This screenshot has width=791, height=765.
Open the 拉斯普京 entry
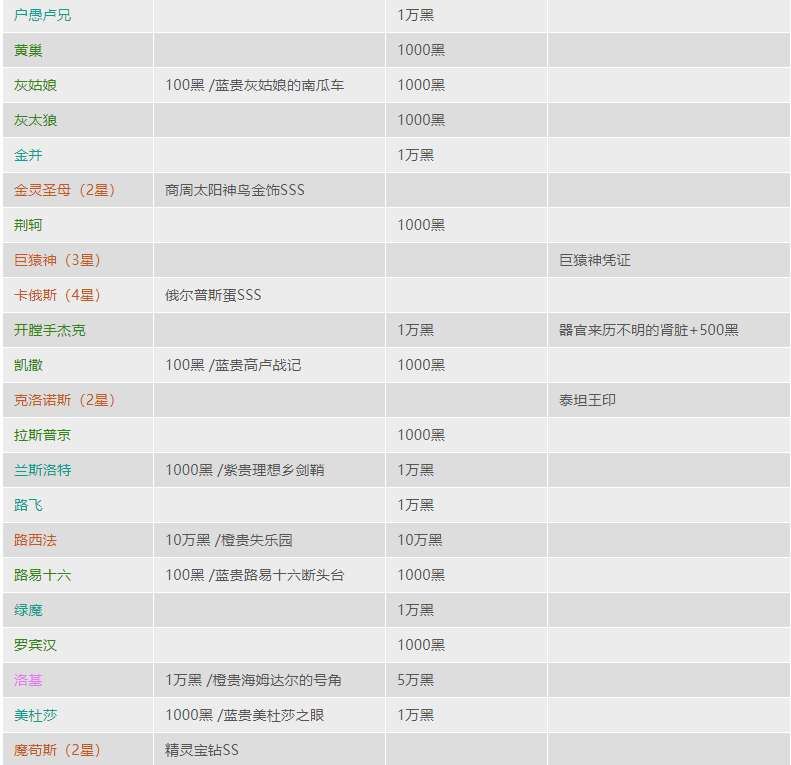point(43,435)
